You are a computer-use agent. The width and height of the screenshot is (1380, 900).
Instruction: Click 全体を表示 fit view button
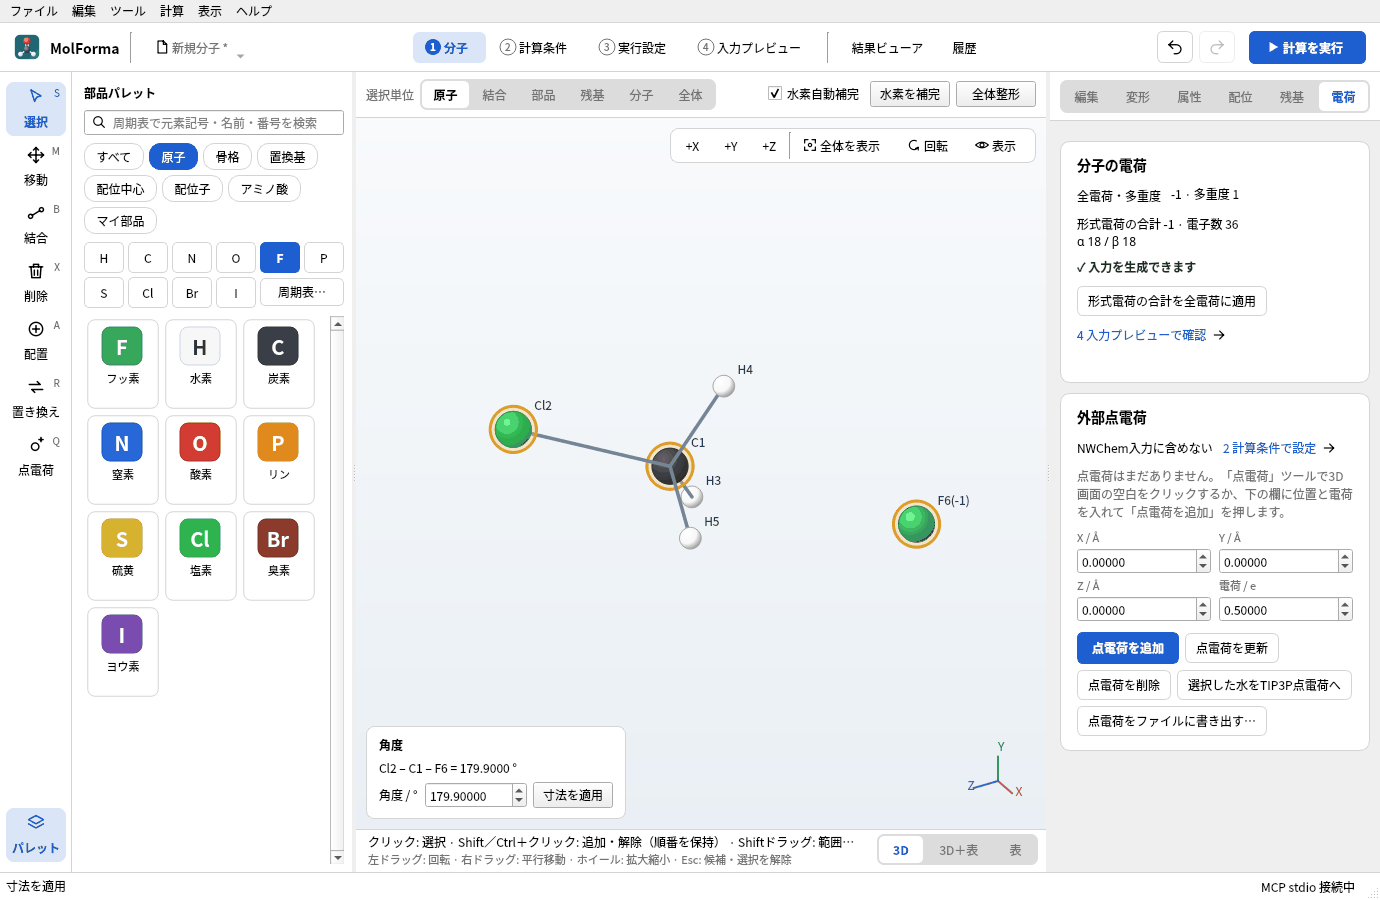(841, 146)
